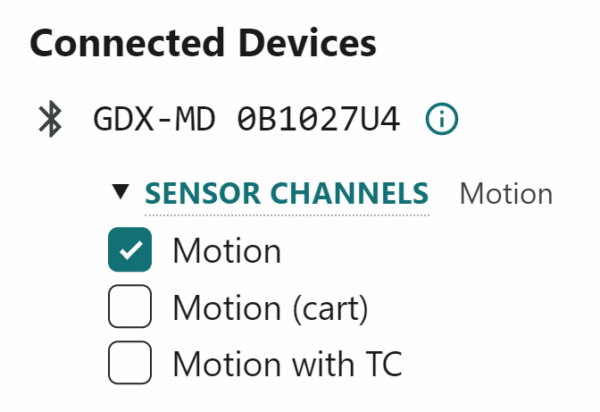Enable the Motion (cart) checkbox
The image size is (600, 412).
point(130,307)
